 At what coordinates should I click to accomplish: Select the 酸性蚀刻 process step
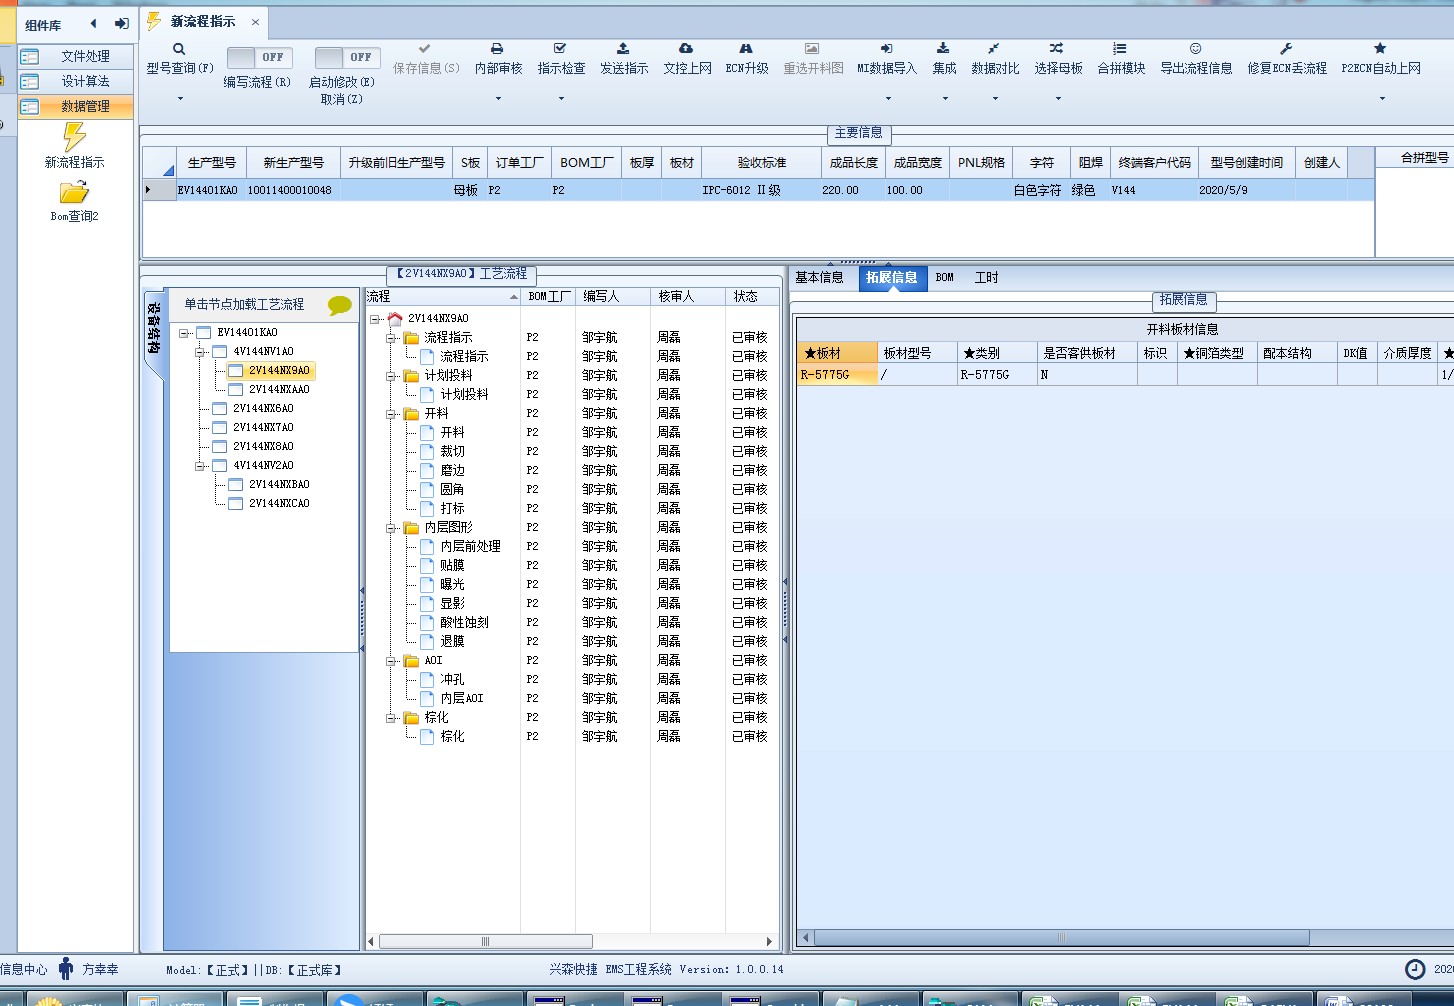pyautogui.click(x=464, y=623)
